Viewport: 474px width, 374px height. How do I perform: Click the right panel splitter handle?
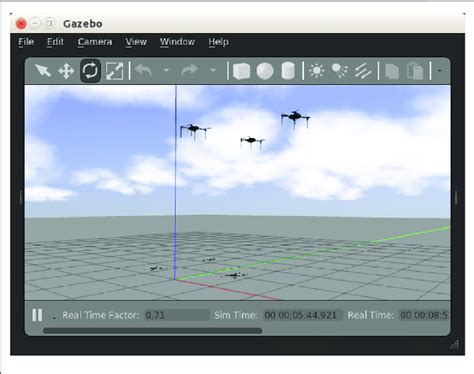pos(456,197)
